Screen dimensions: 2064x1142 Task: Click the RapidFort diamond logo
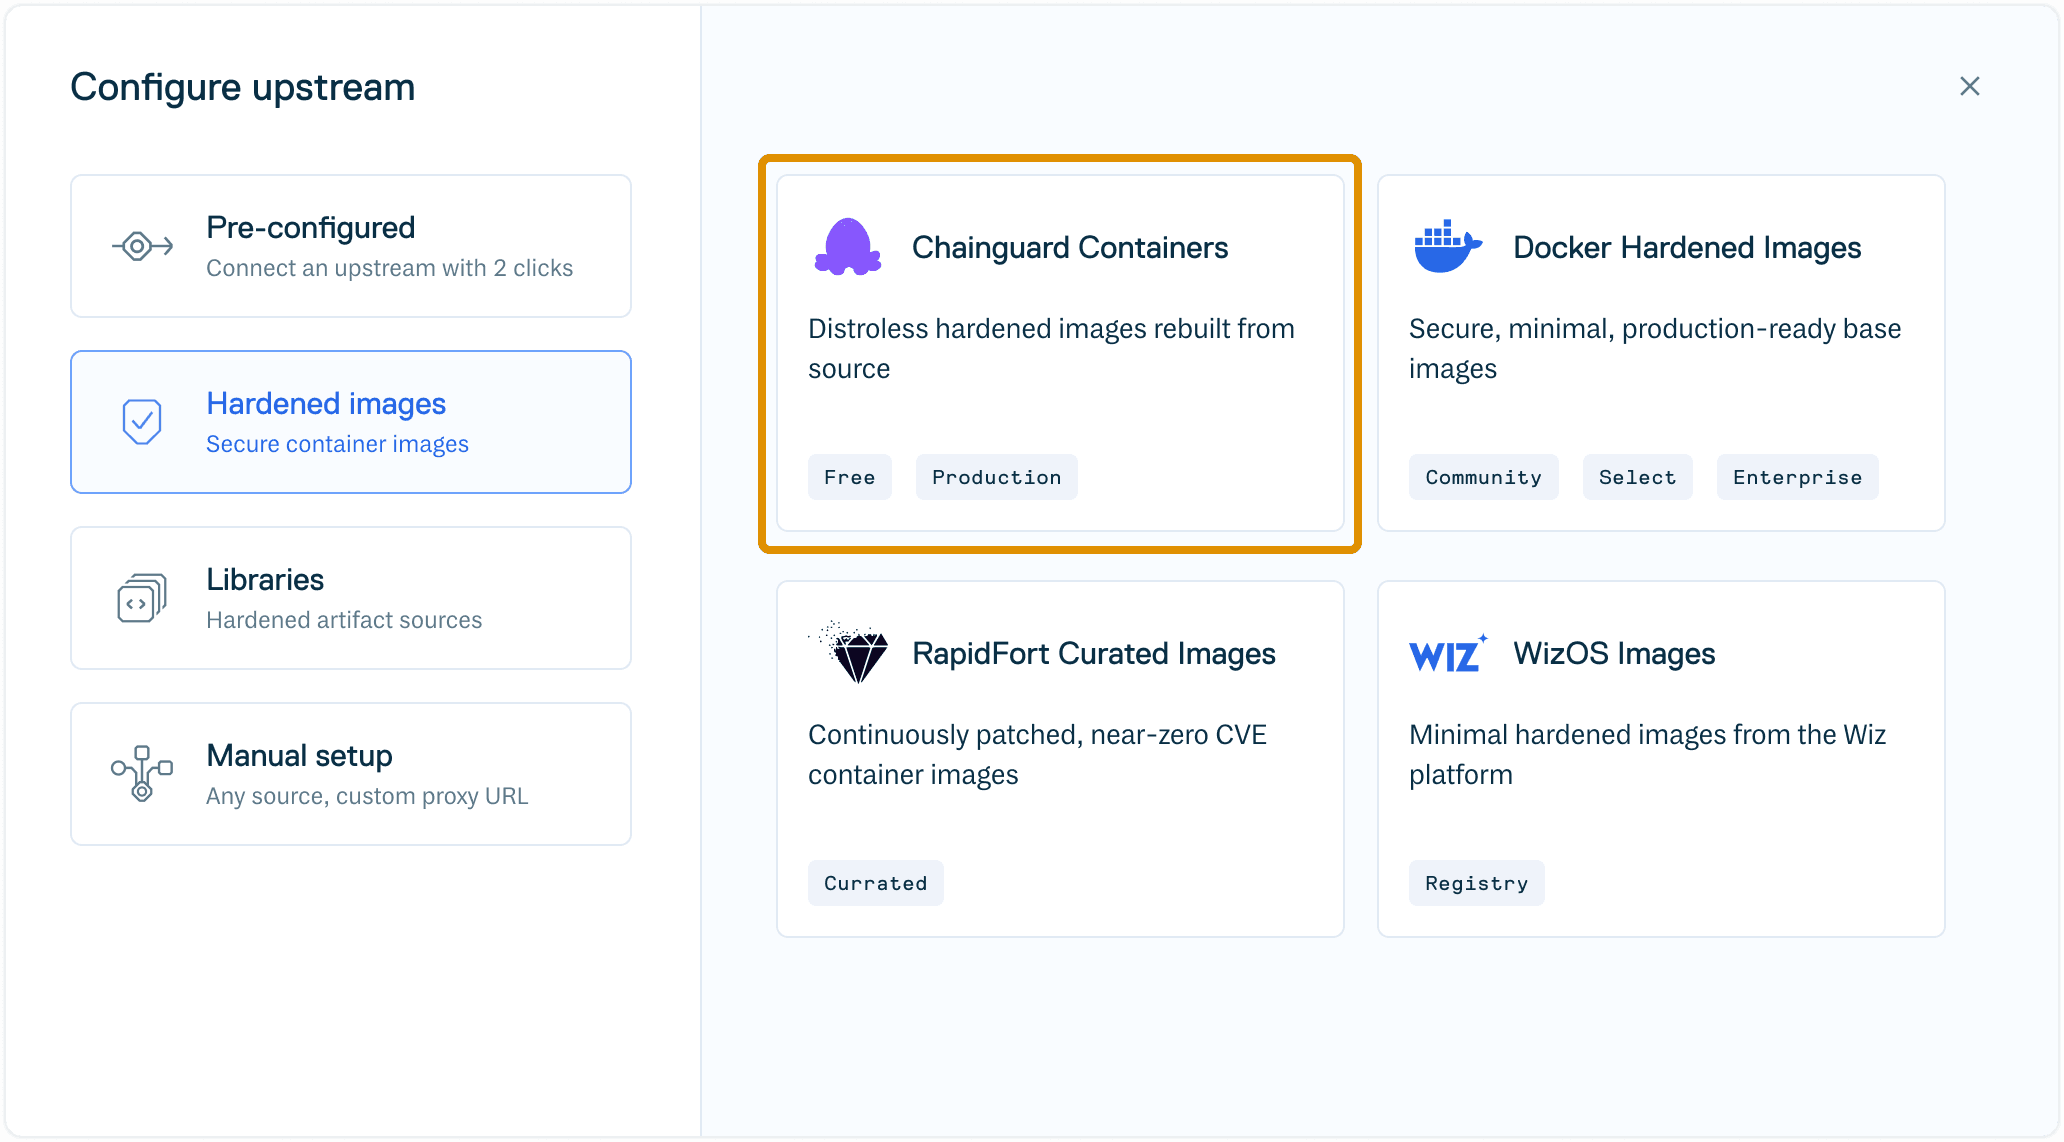click(850, 652)
